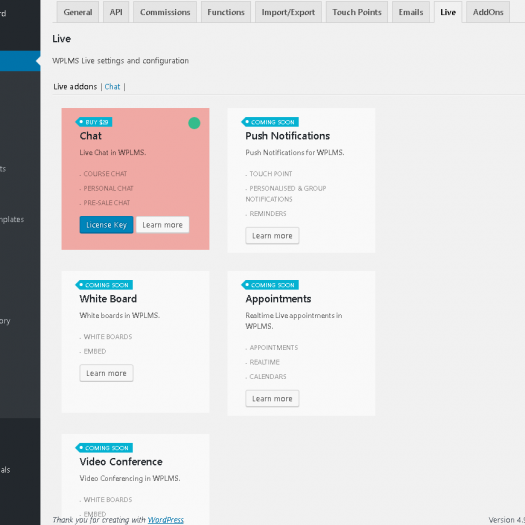525x525 pixels.
Task: Click the COURSE CHAT feature text
Action: [105, 174]
